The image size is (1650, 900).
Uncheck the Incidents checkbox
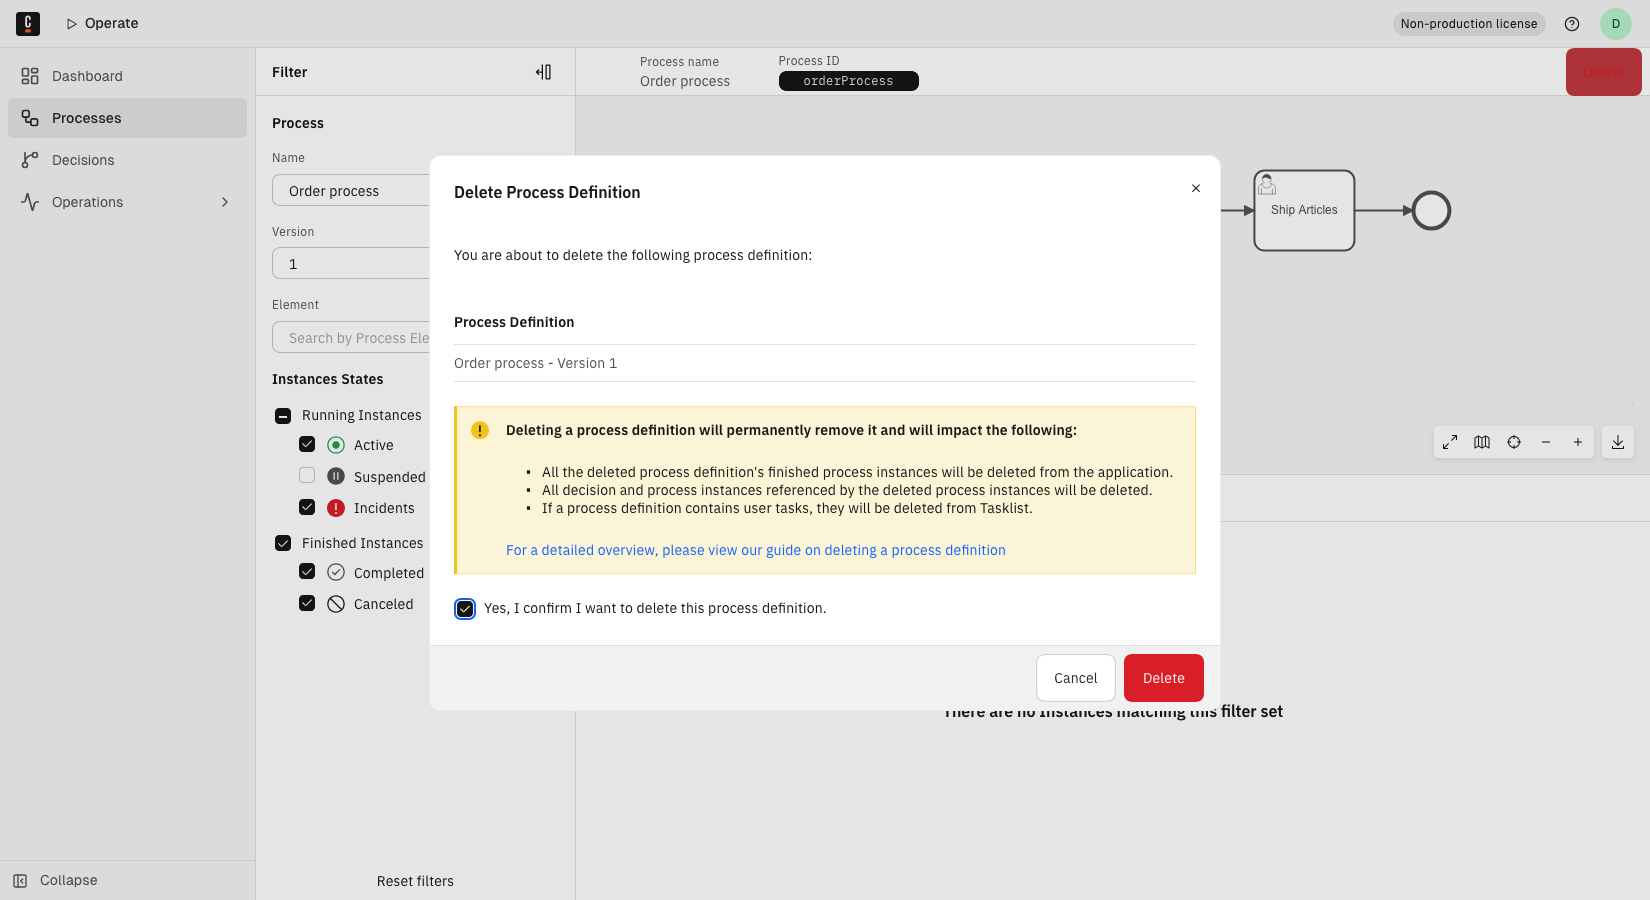307,507
